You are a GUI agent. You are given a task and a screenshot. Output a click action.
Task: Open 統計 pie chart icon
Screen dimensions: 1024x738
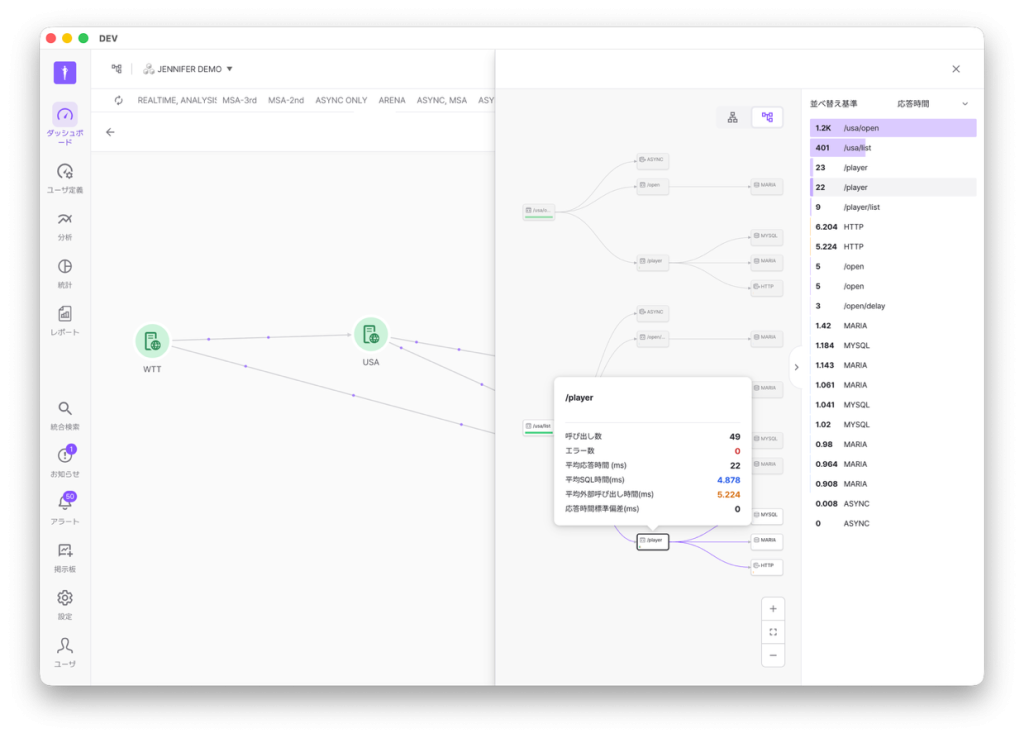(64, 267)
